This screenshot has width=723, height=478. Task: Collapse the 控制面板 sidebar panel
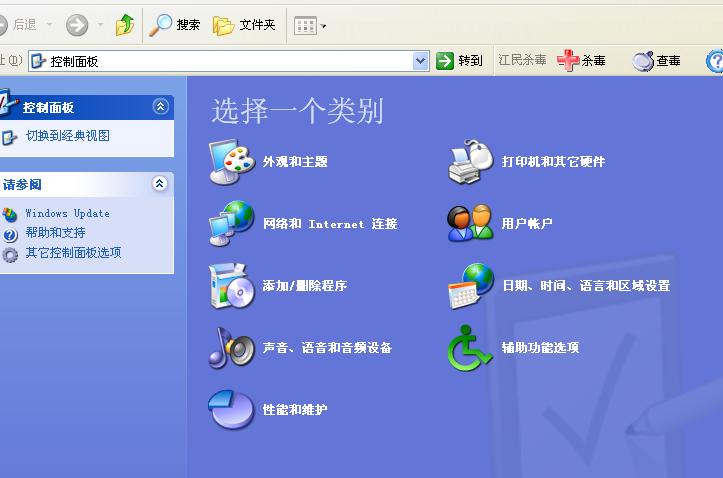click(x=160, y=107)
